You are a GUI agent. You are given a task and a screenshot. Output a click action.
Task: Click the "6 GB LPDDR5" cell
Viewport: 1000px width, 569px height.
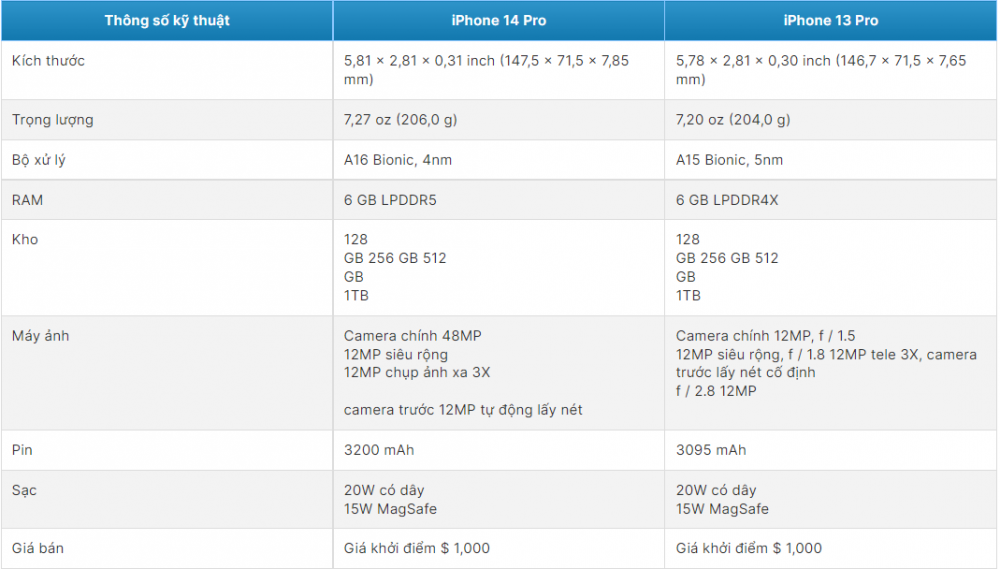click(390, 200)
